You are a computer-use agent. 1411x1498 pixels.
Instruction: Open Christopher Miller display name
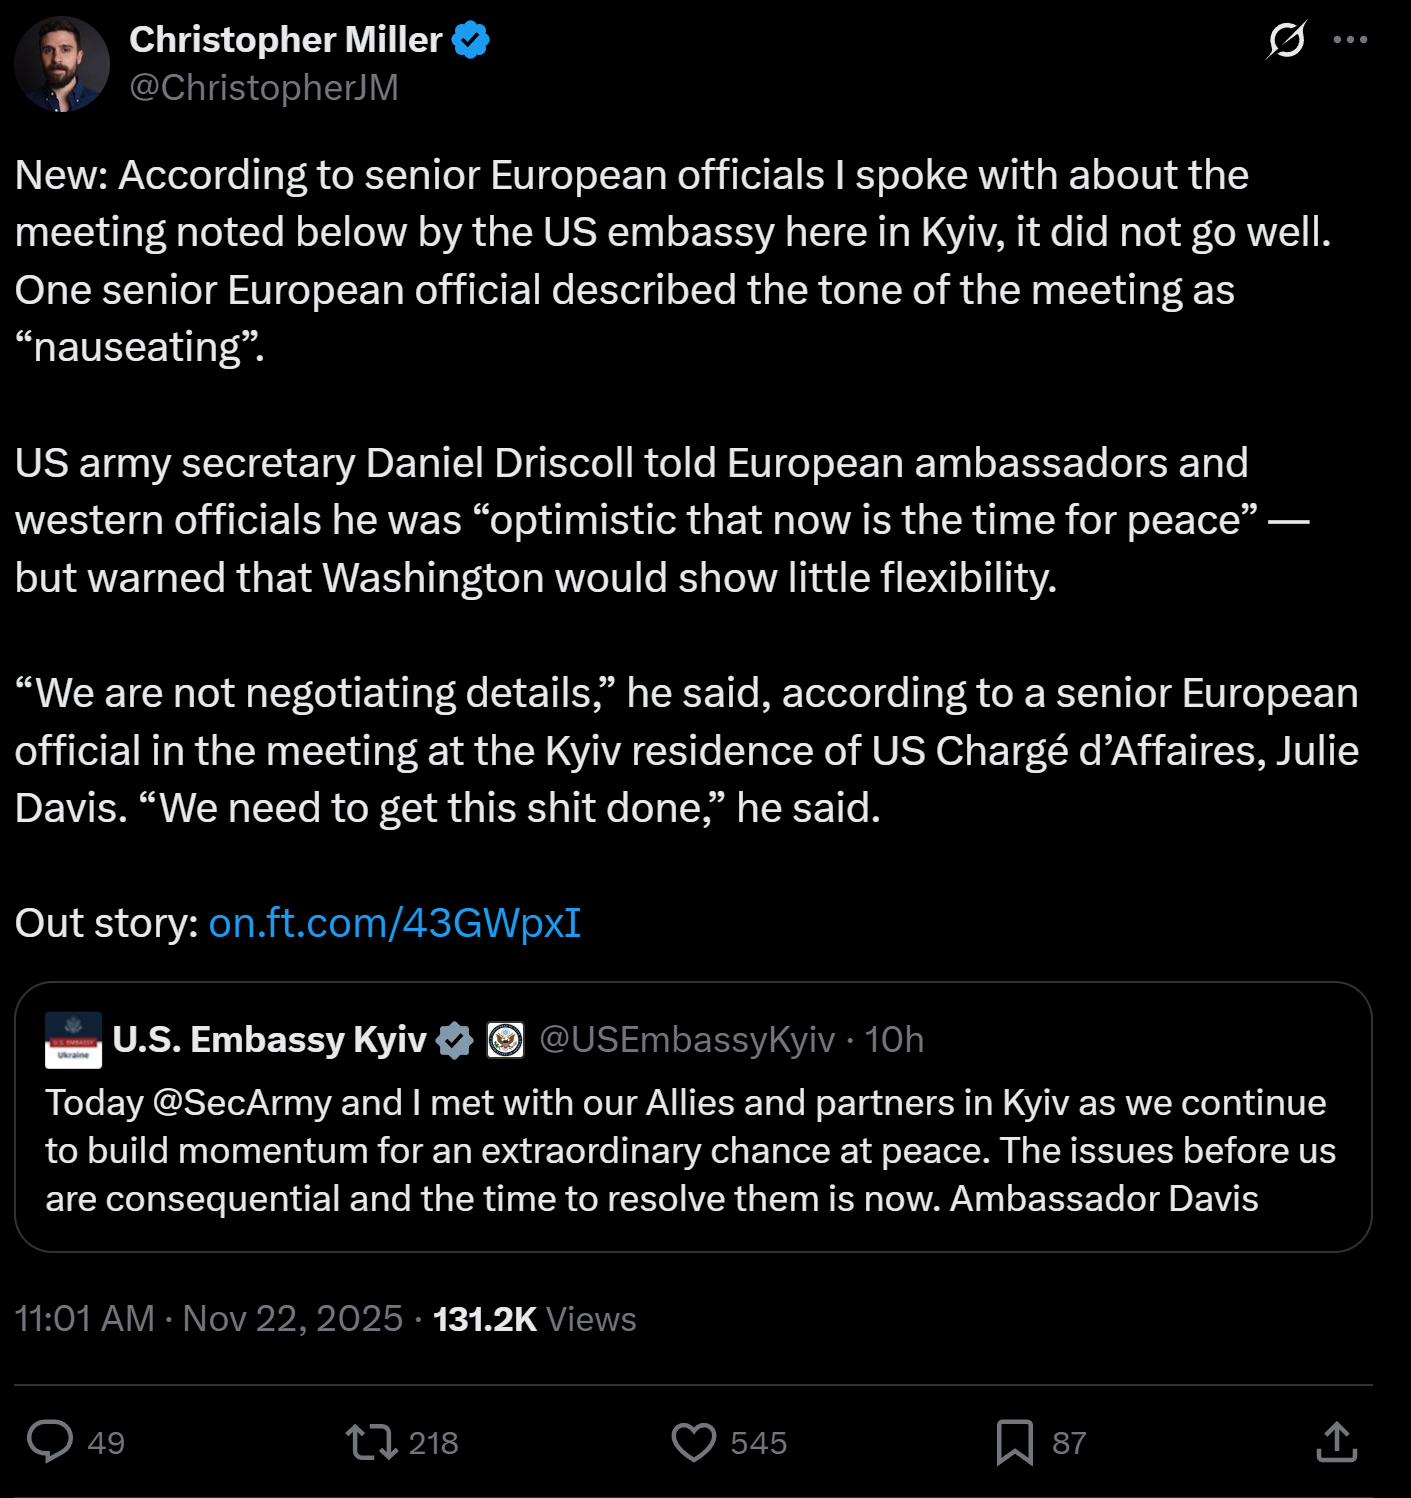click(x=285, y=40)
